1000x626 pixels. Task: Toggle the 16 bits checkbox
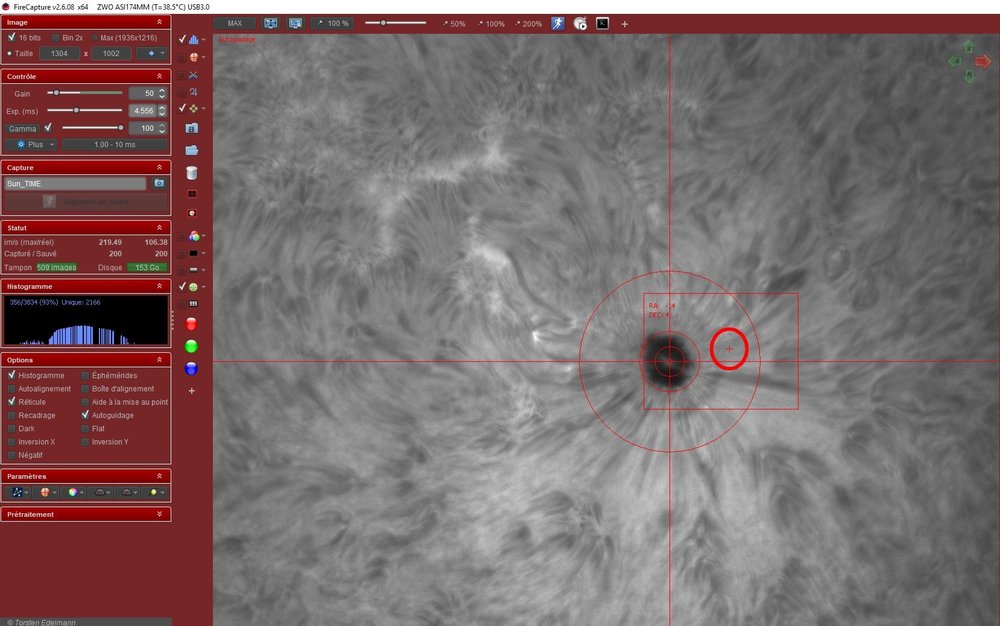point(11,38)
